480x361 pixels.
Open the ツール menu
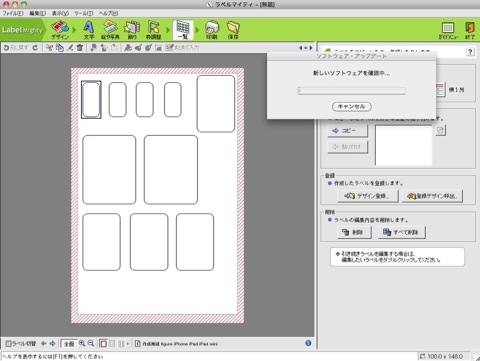[84, 13]
